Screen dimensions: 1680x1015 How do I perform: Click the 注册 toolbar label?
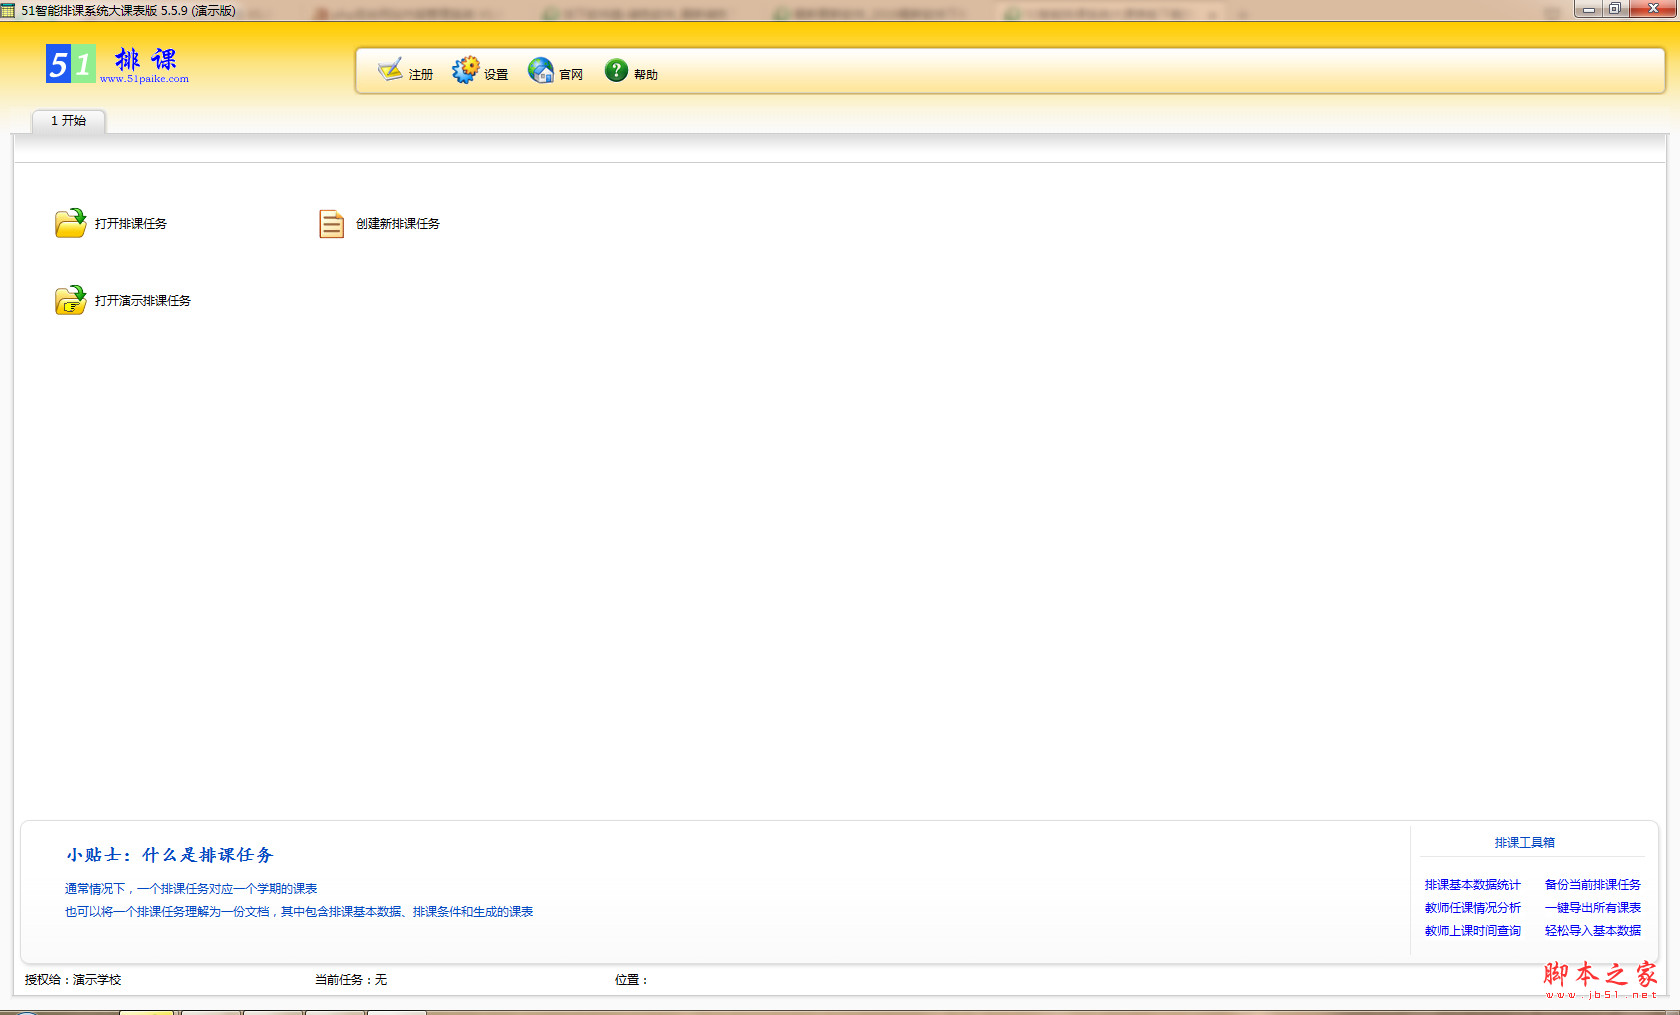click(x=421, y=75)
